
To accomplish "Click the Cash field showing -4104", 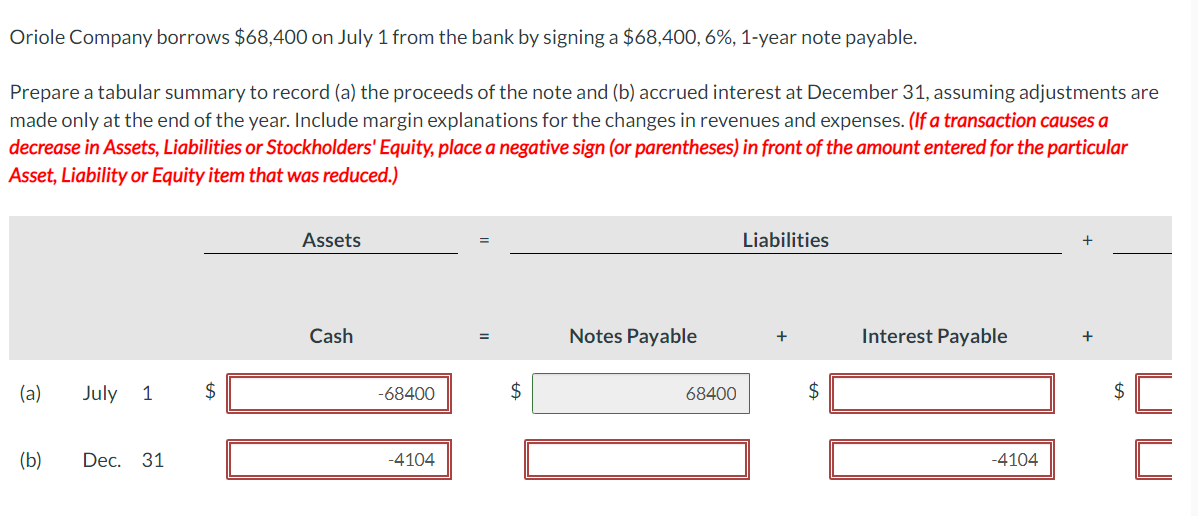I will (x=339, y=460).
